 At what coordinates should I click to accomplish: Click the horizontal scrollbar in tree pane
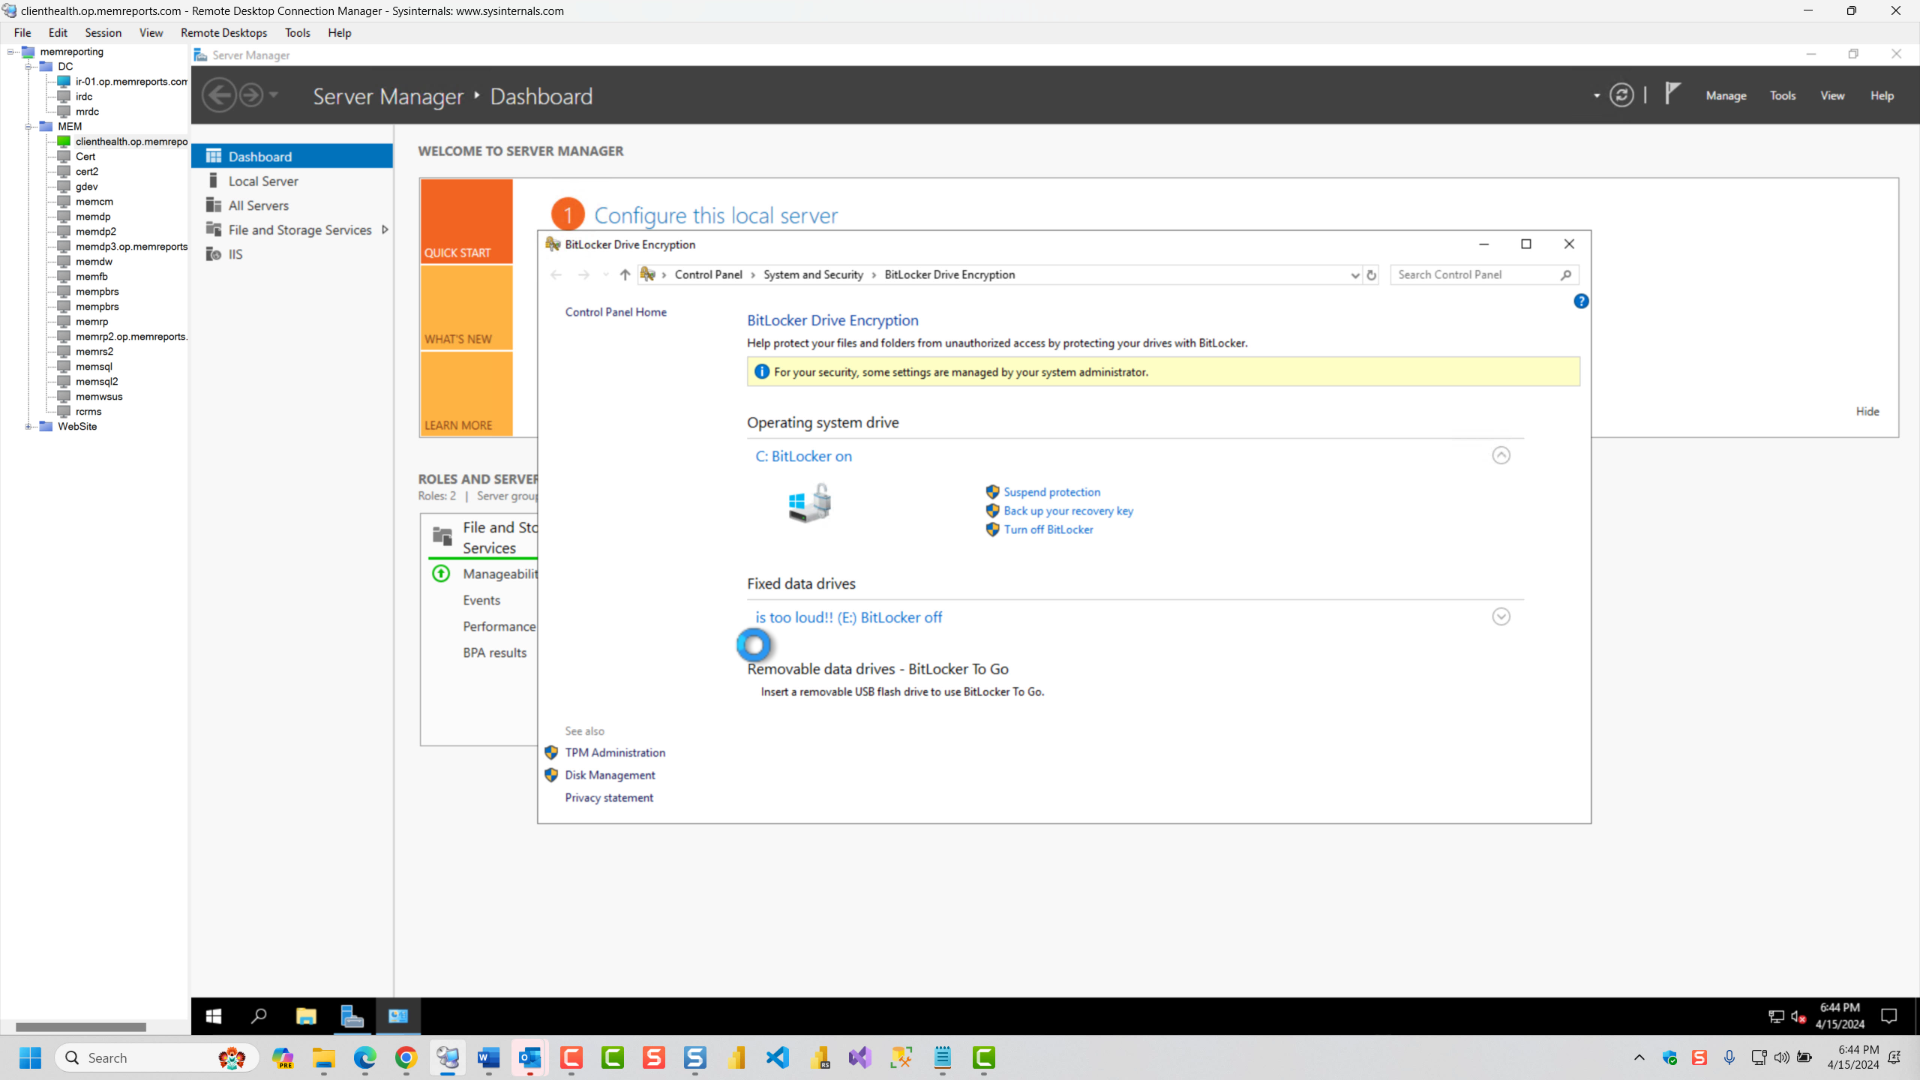coord(81,1027)
